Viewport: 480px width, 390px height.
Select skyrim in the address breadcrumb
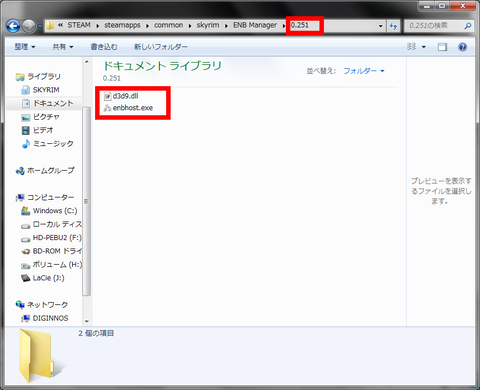point(208,25)
